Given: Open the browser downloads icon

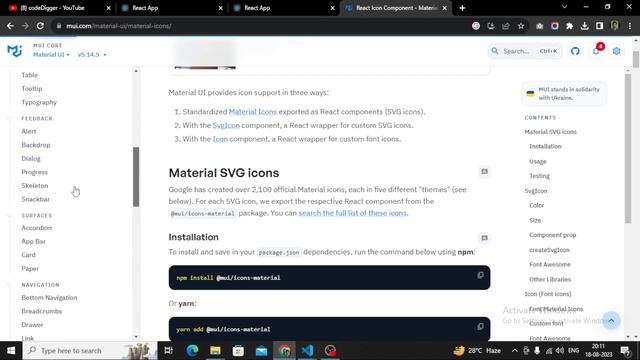Looking at the screenshot, I should 584,26.
